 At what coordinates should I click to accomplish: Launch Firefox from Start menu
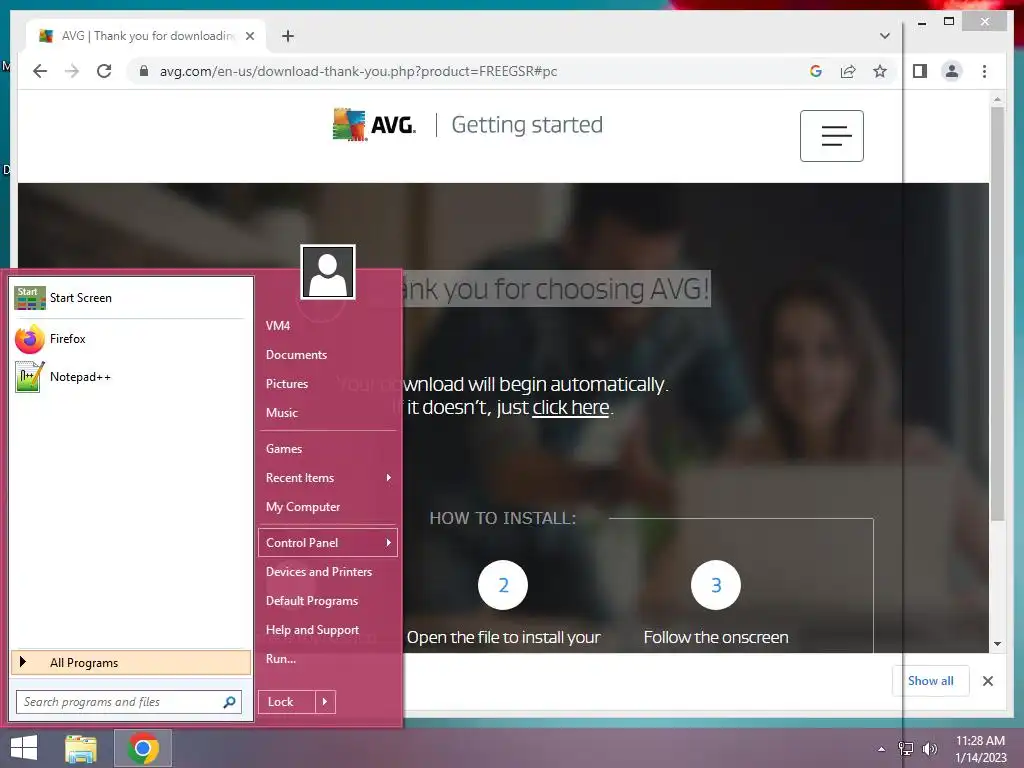pyautogui.click(x=129, y=339)
